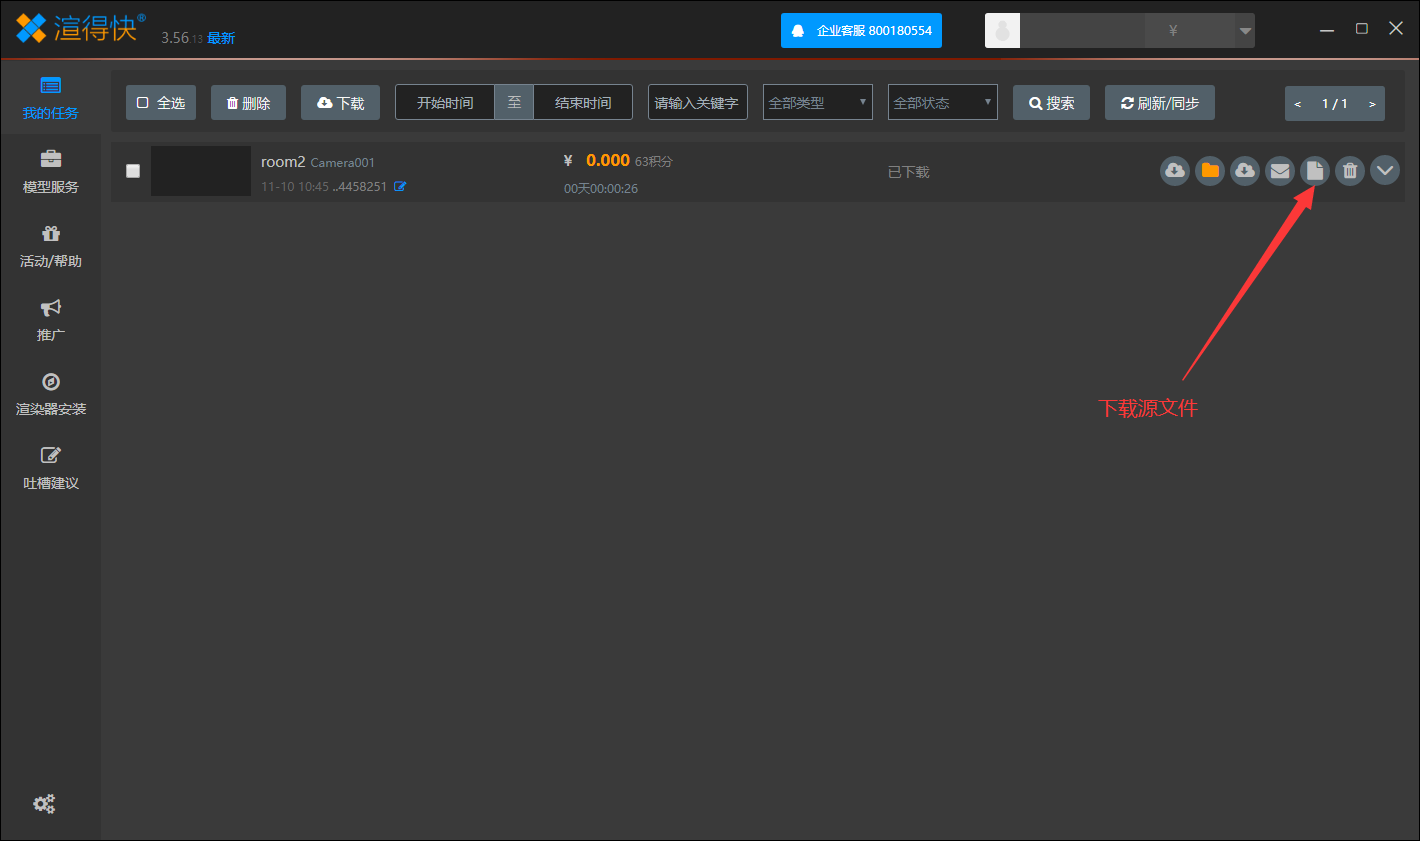Open the 全部类型 dropdown
This screenshot has height=841, width=1420.
(x=817, y=103)
